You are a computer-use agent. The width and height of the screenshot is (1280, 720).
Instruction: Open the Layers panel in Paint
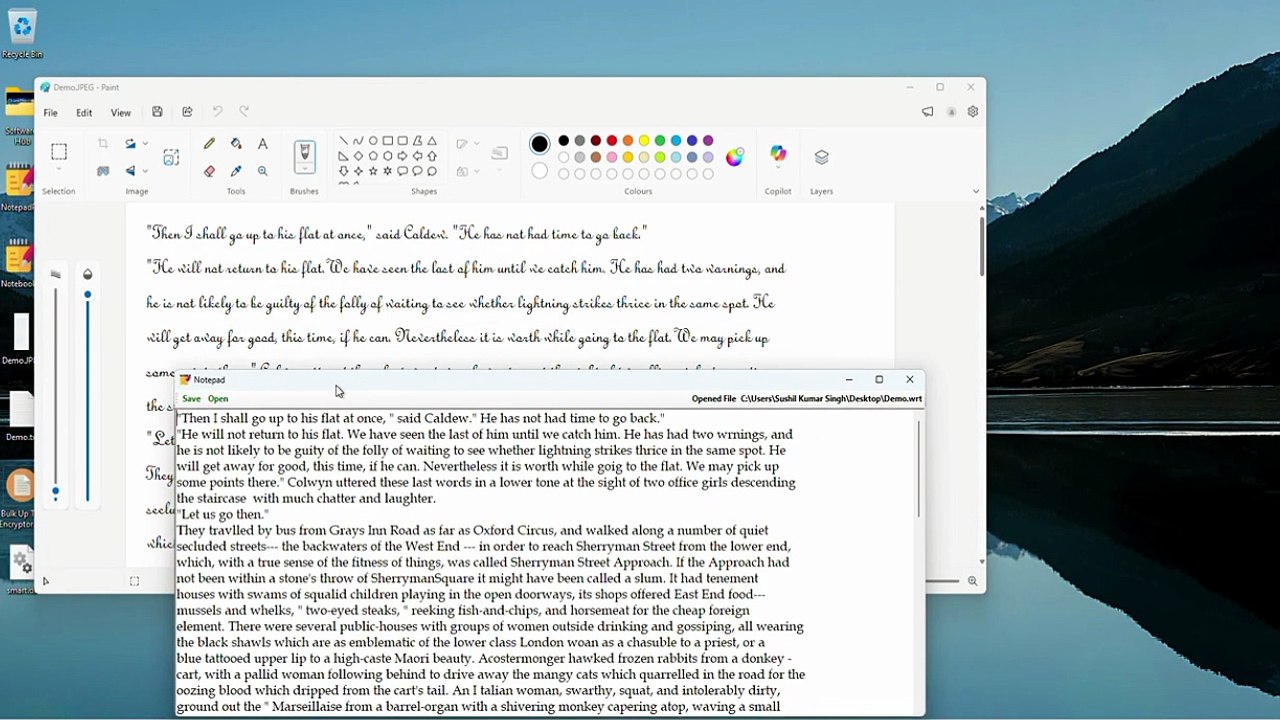821,157
